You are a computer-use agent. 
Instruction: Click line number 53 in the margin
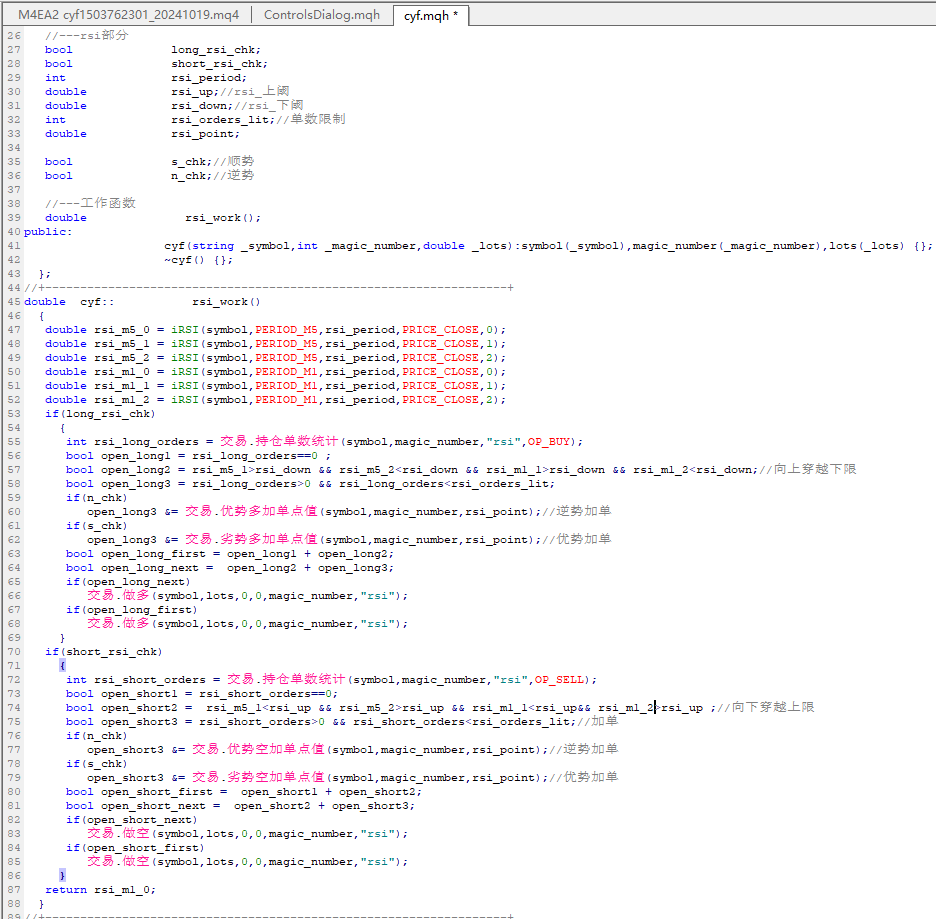[13, 413]
